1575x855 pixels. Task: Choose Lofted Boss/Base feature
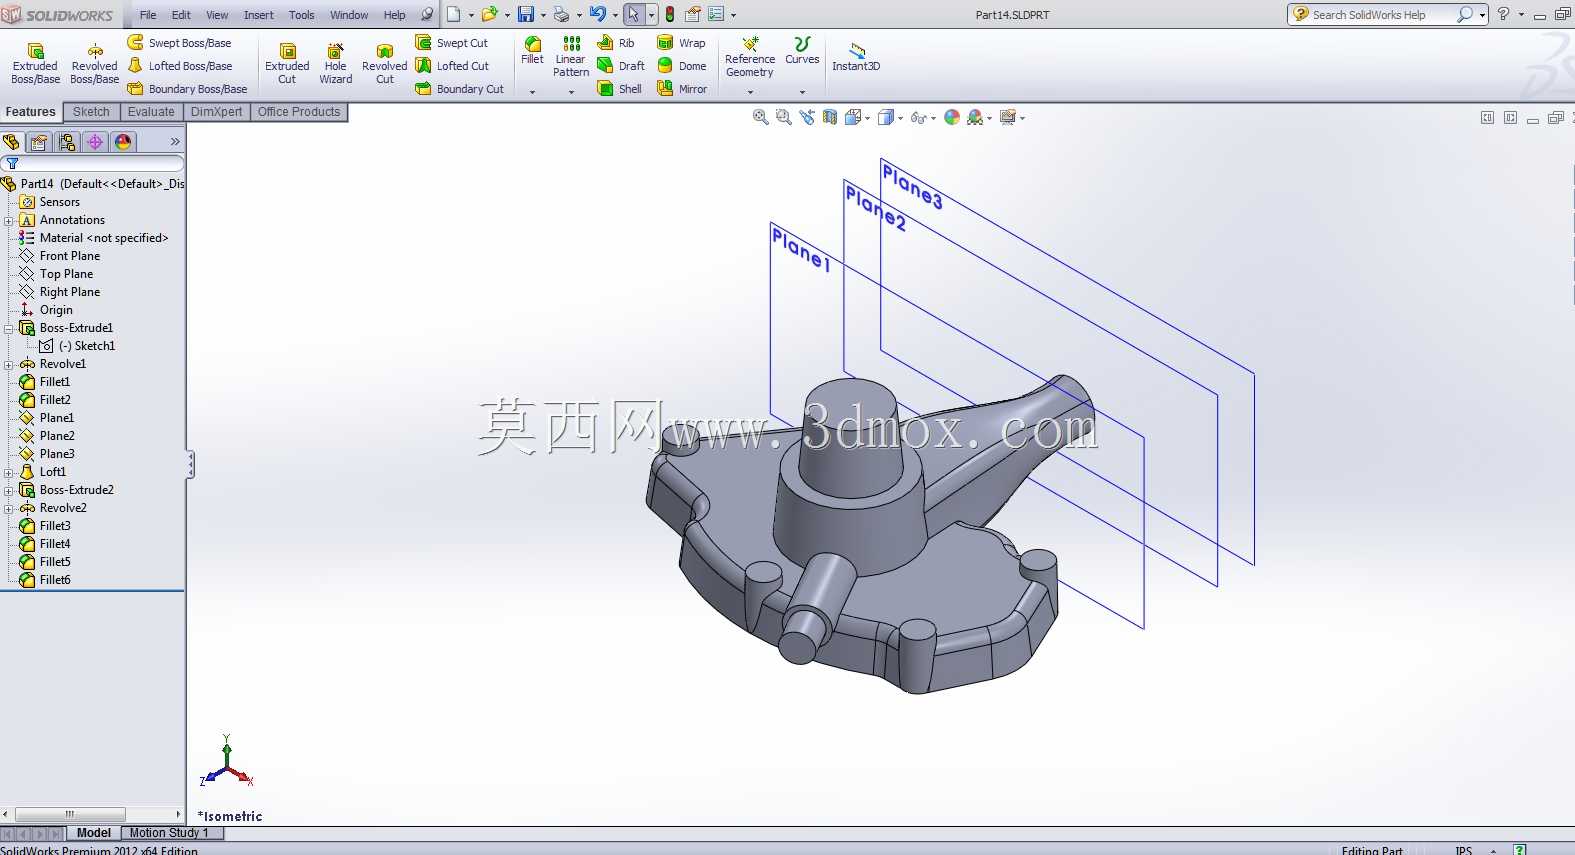pyautogui.click(x=180, y=66)
